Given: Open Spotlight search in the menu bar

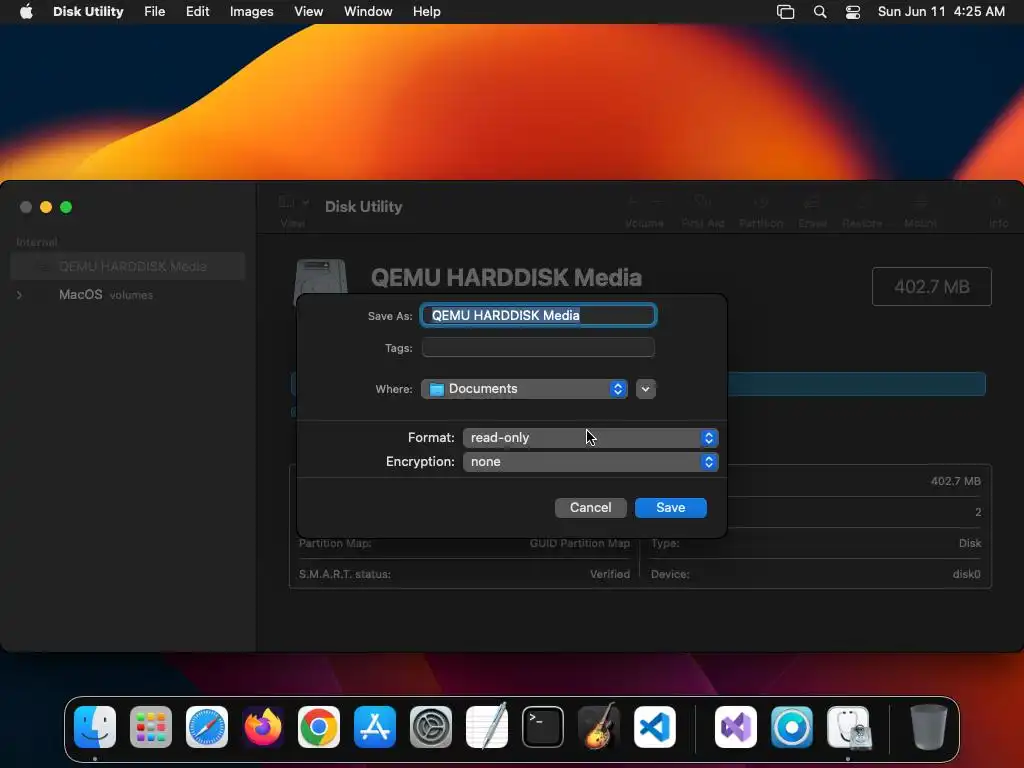Looking at the screenshot, I should pos(820,12).
